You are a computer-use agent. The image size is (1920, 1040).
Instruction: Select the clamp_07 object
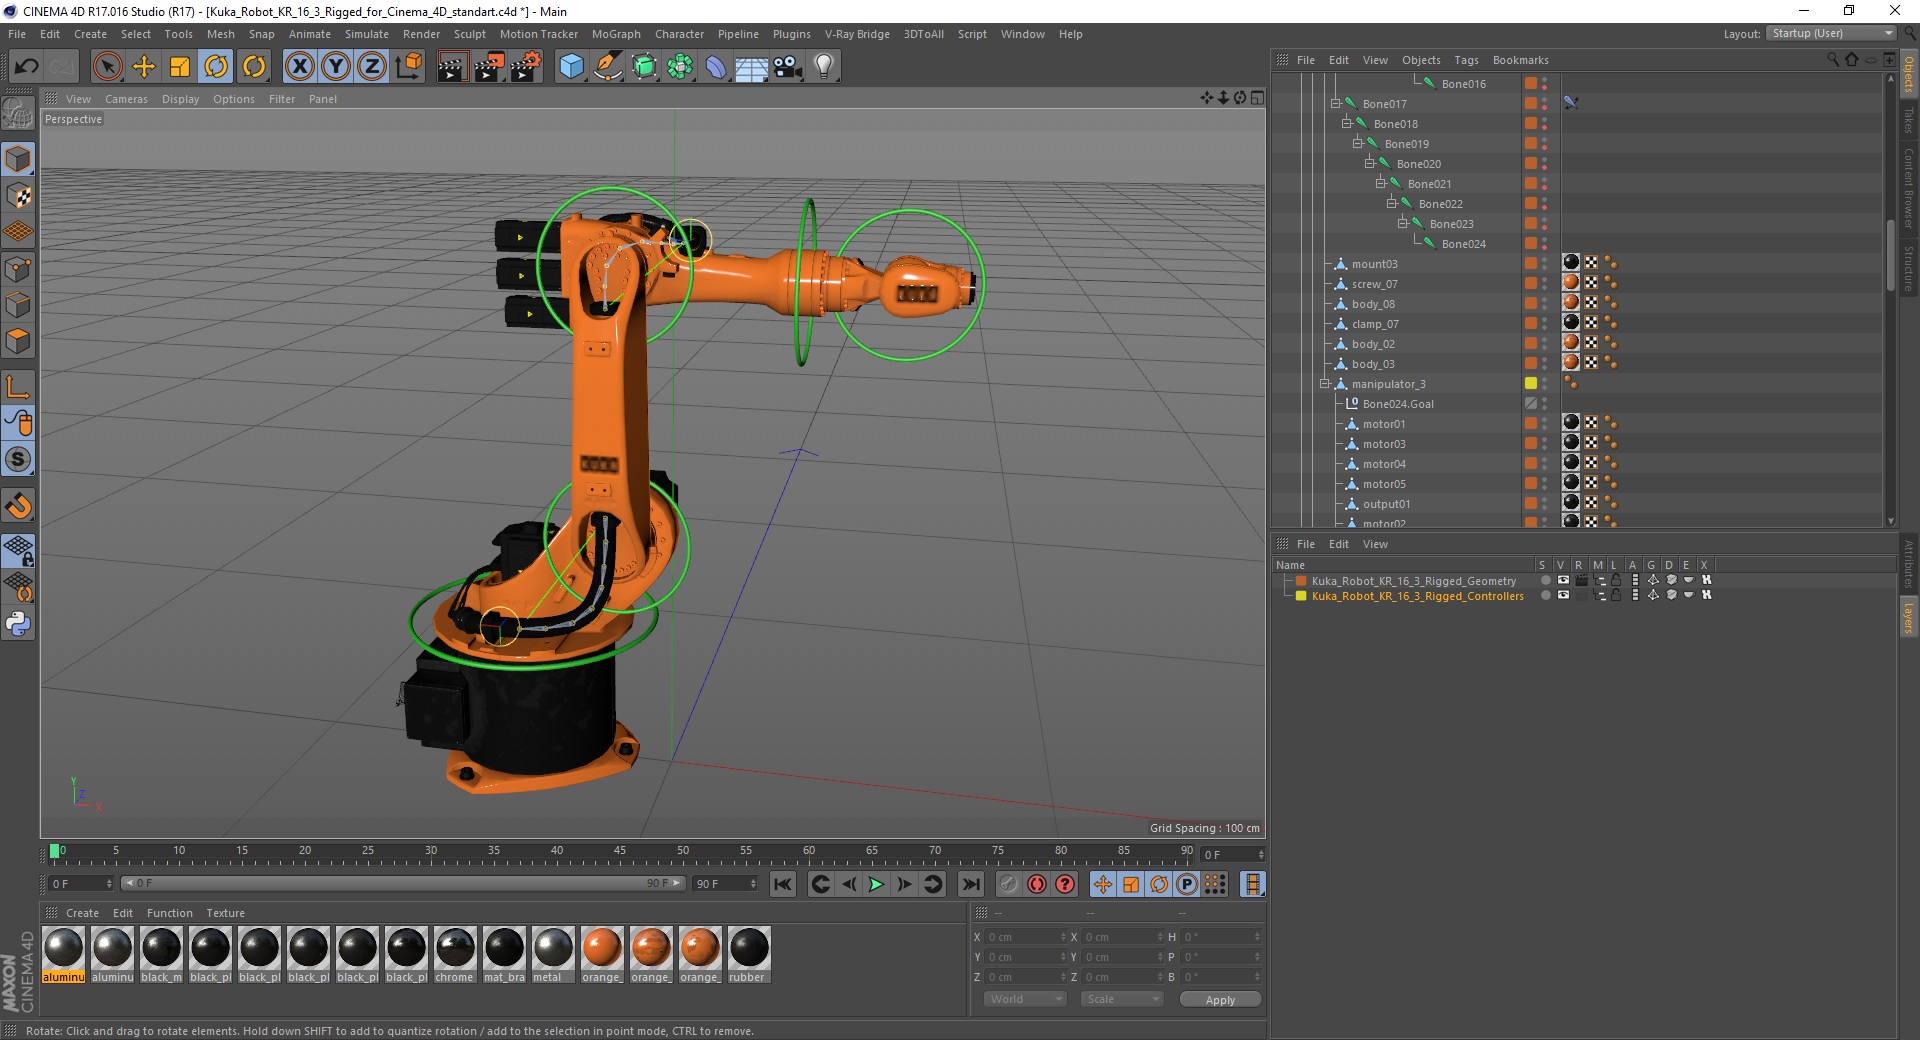1375,324
